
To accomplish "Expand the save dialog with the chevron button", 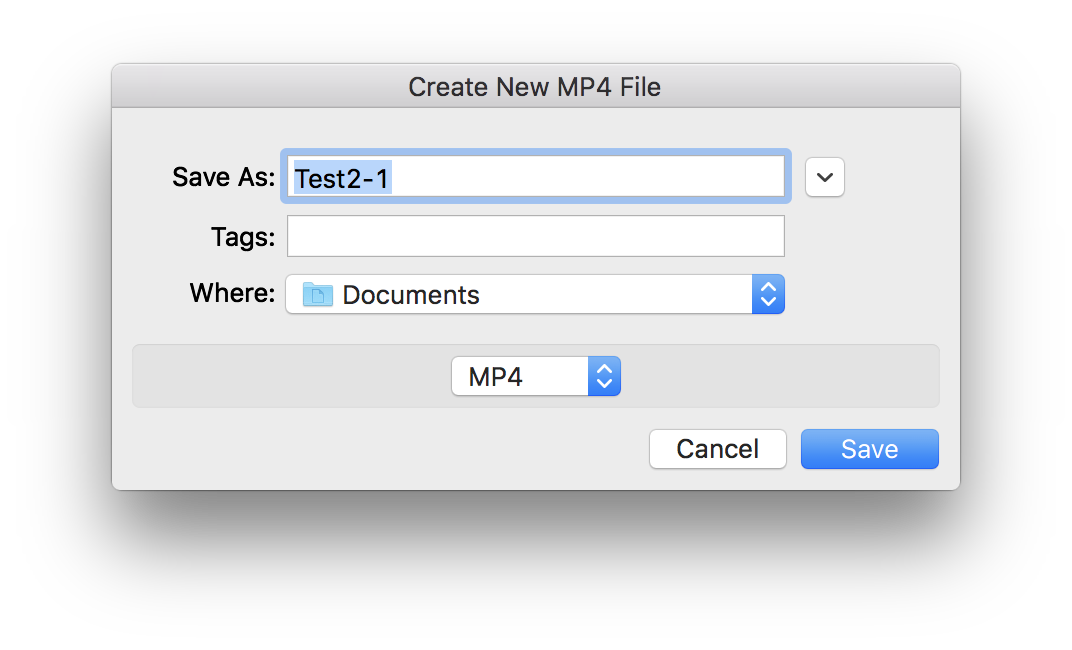I will [825, 177].
